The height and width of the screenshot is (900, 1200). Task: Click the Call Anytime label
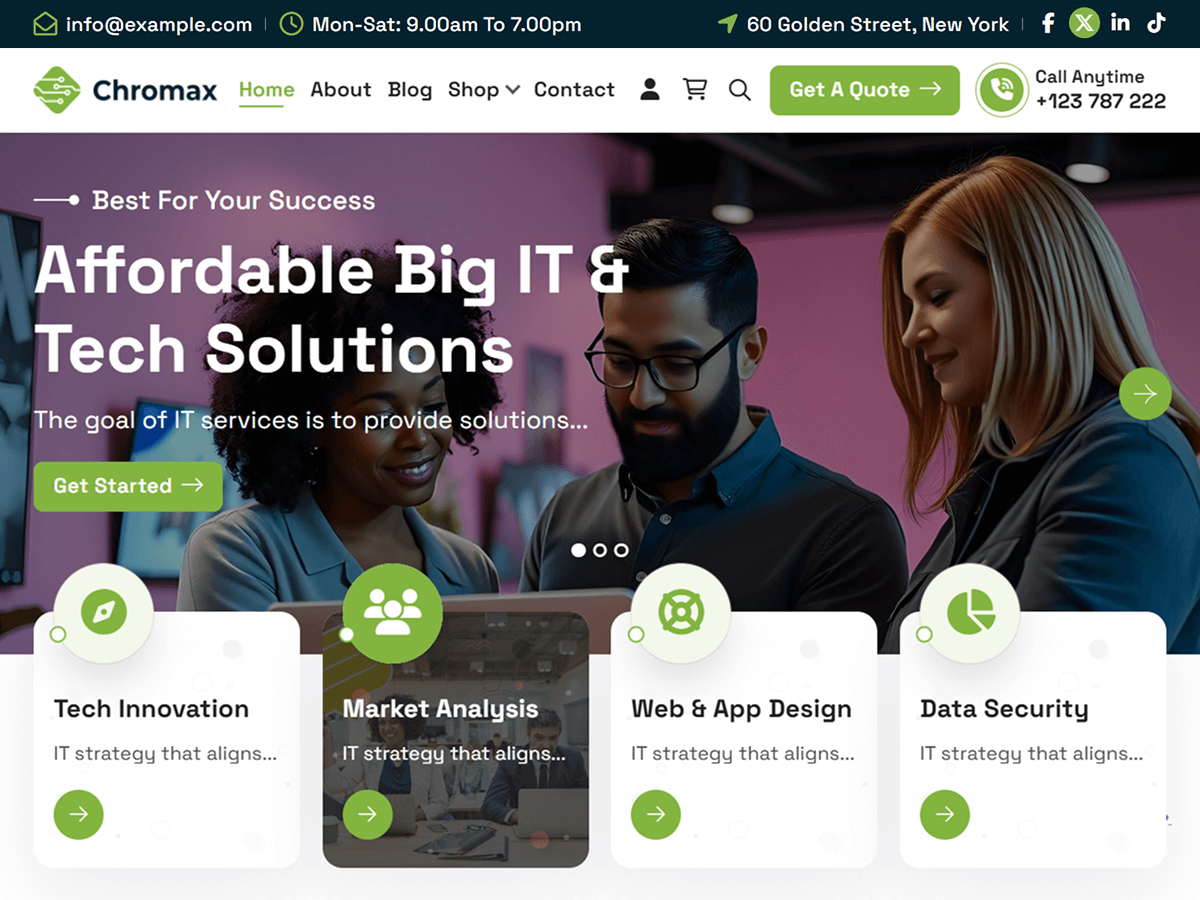[1090, 76]
